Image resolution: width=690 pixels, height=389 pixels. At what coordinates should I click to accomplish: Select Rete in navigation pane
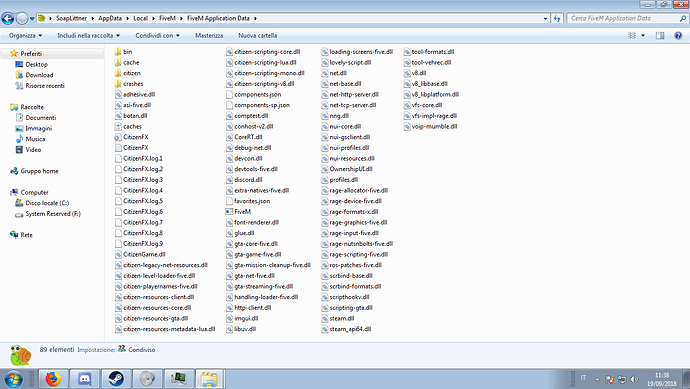[x=26, y=235]
